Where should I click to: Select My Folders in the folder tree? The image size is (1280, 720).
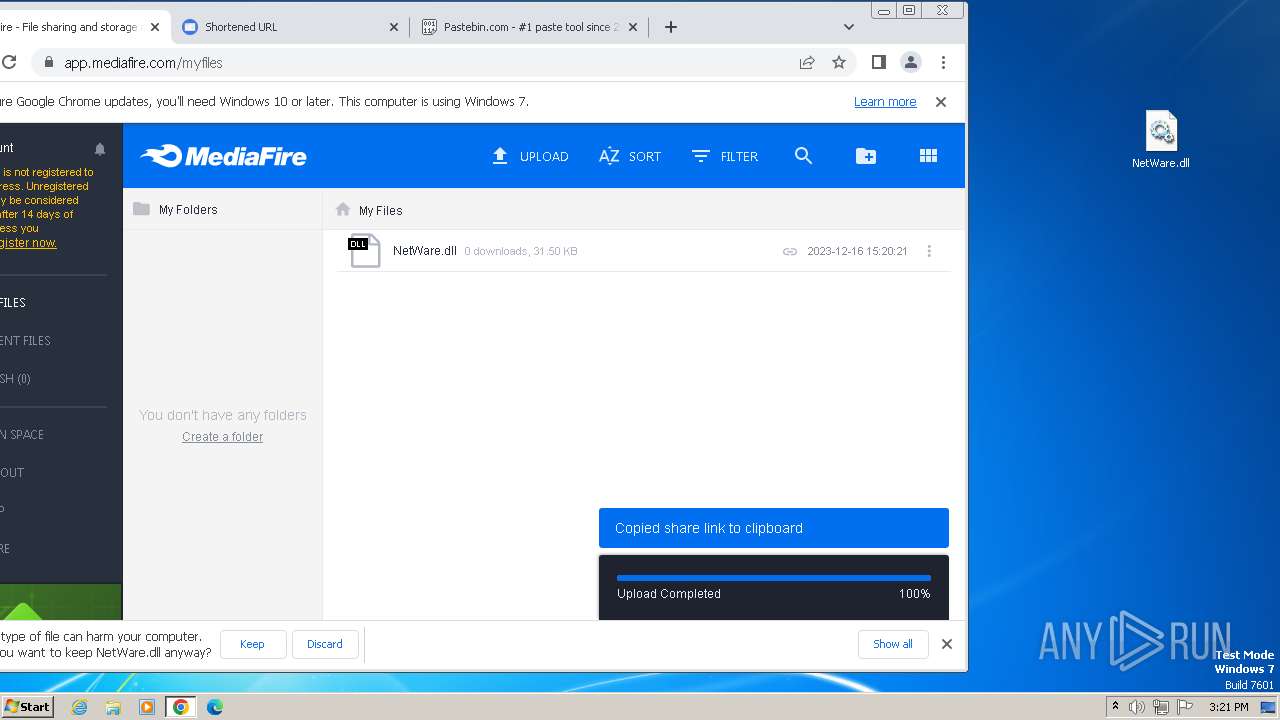[x=188, y=210]
